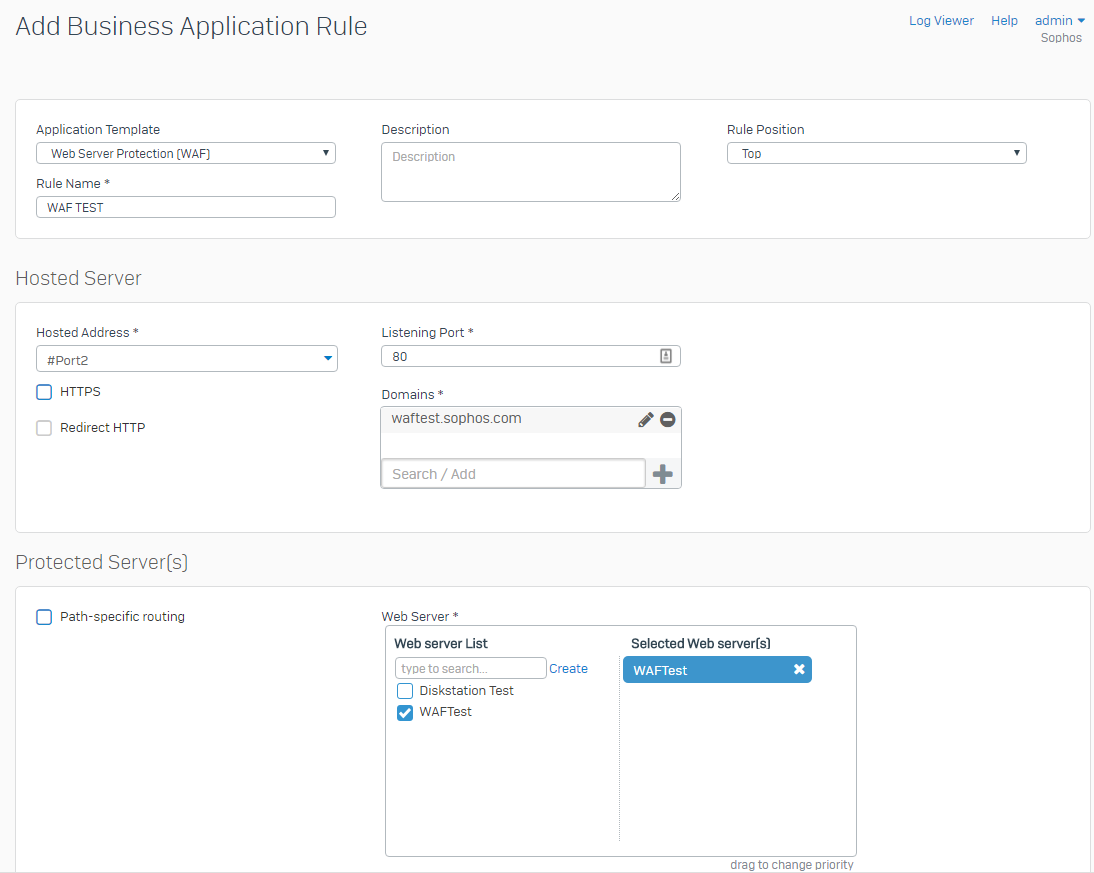Click the web server search box
This screenshot has height=873, width=1094.
(x=470, y=668)
